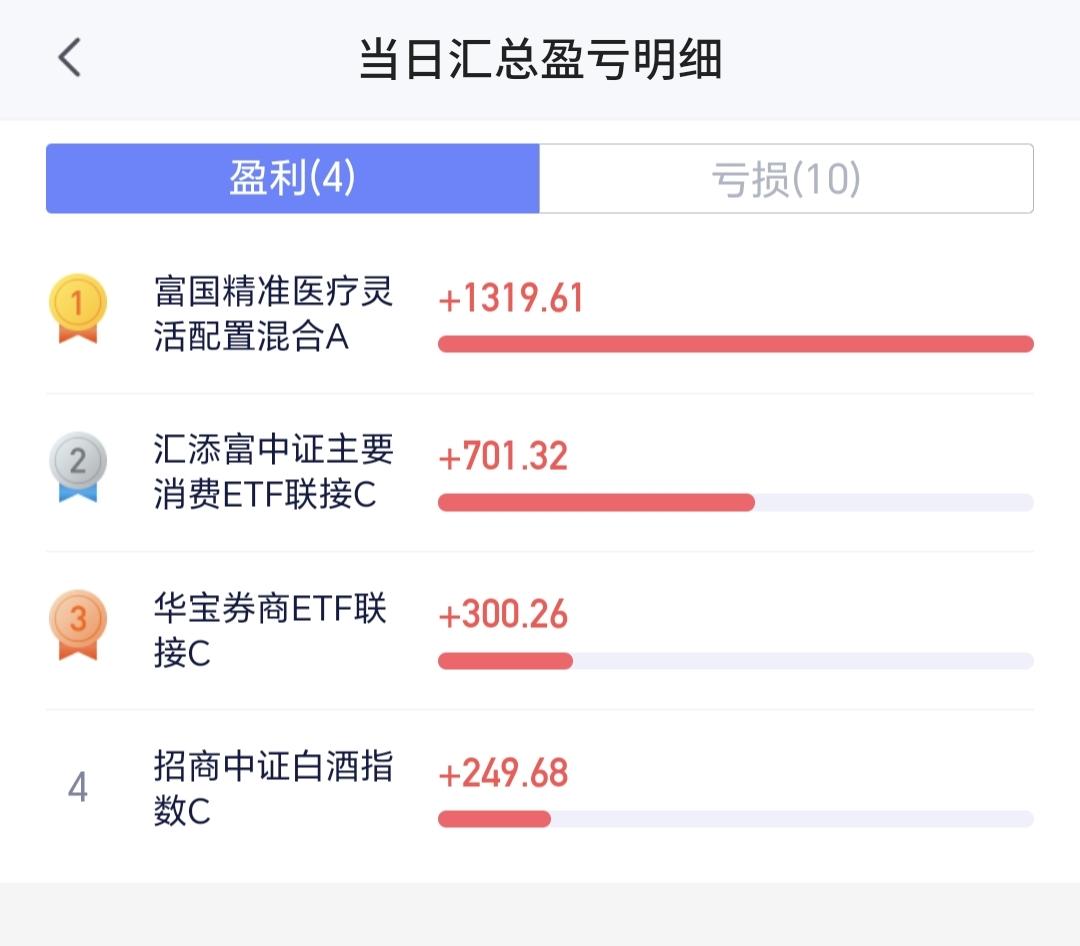Tap the gold first-place medal icon
This screenshot has width=1080, height=946.
click(78, 308)
